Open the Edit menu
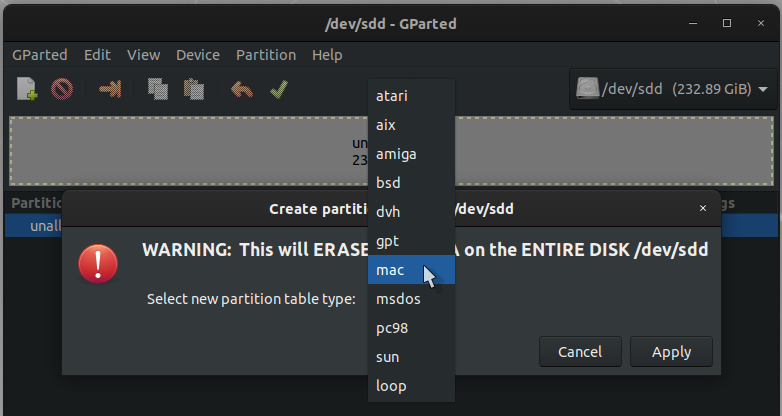 coord(97,55)
